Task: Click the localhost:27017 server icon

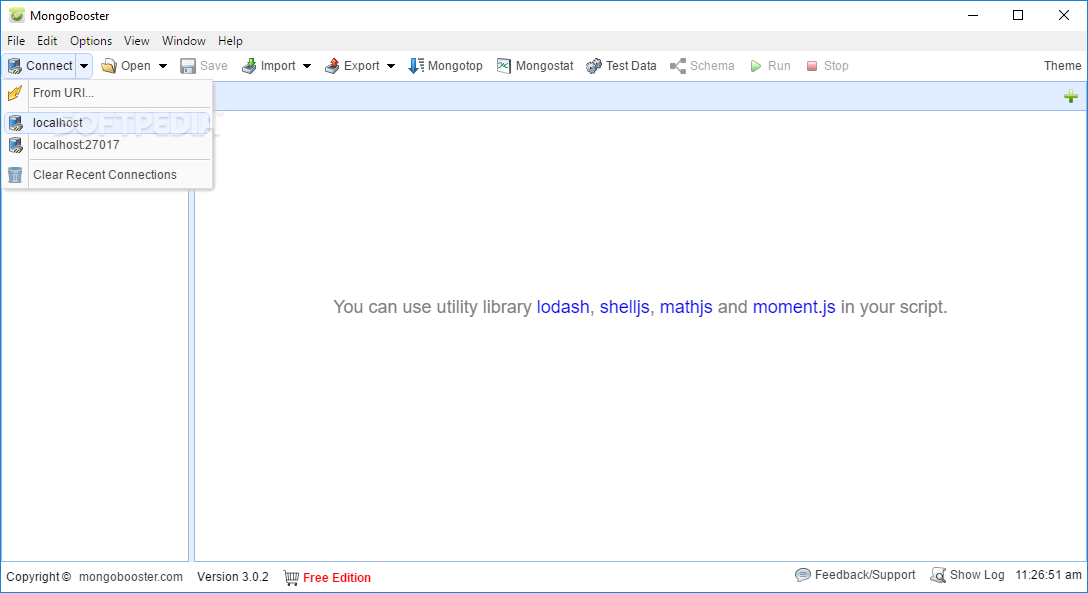Action: [x=15, y=145]
